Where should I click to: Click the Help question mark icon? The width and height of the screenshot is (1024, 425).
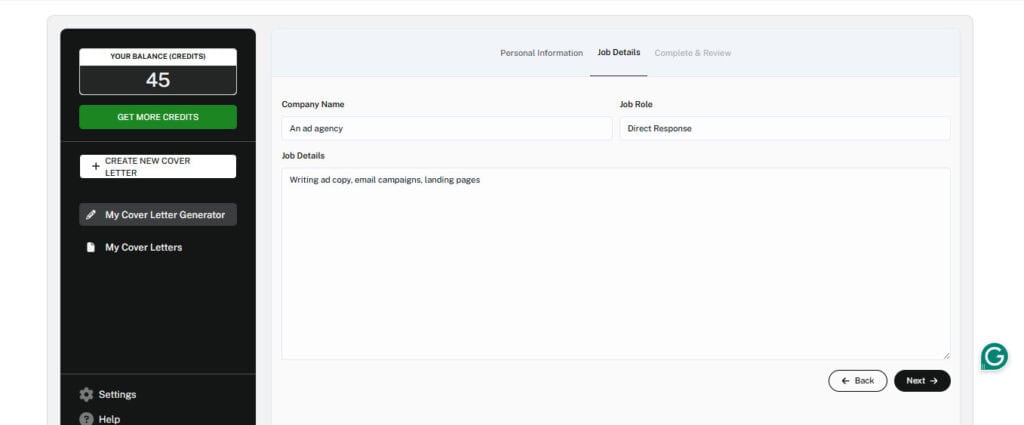click(86, 419)
